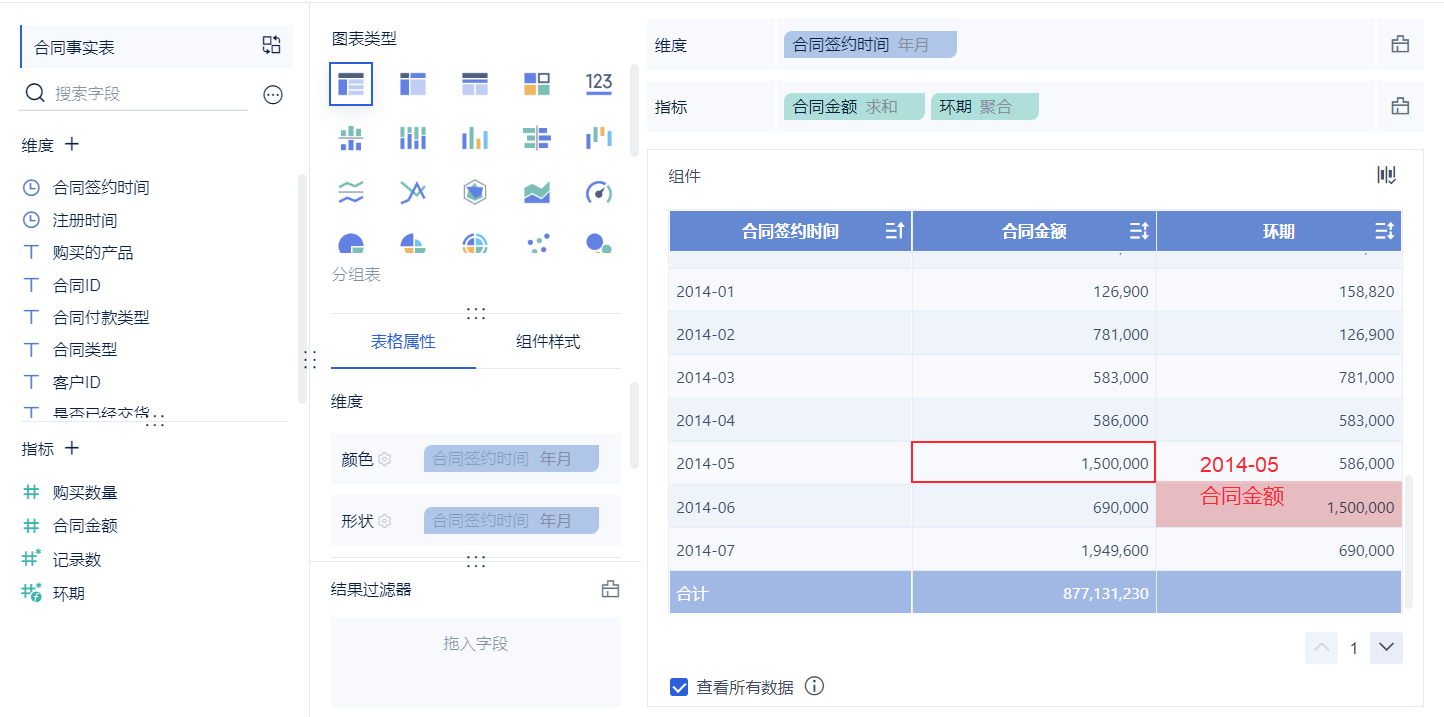The image size is (1444, 717).
Task: Add a new dimension with the plus button
Action: coord(72,144)
